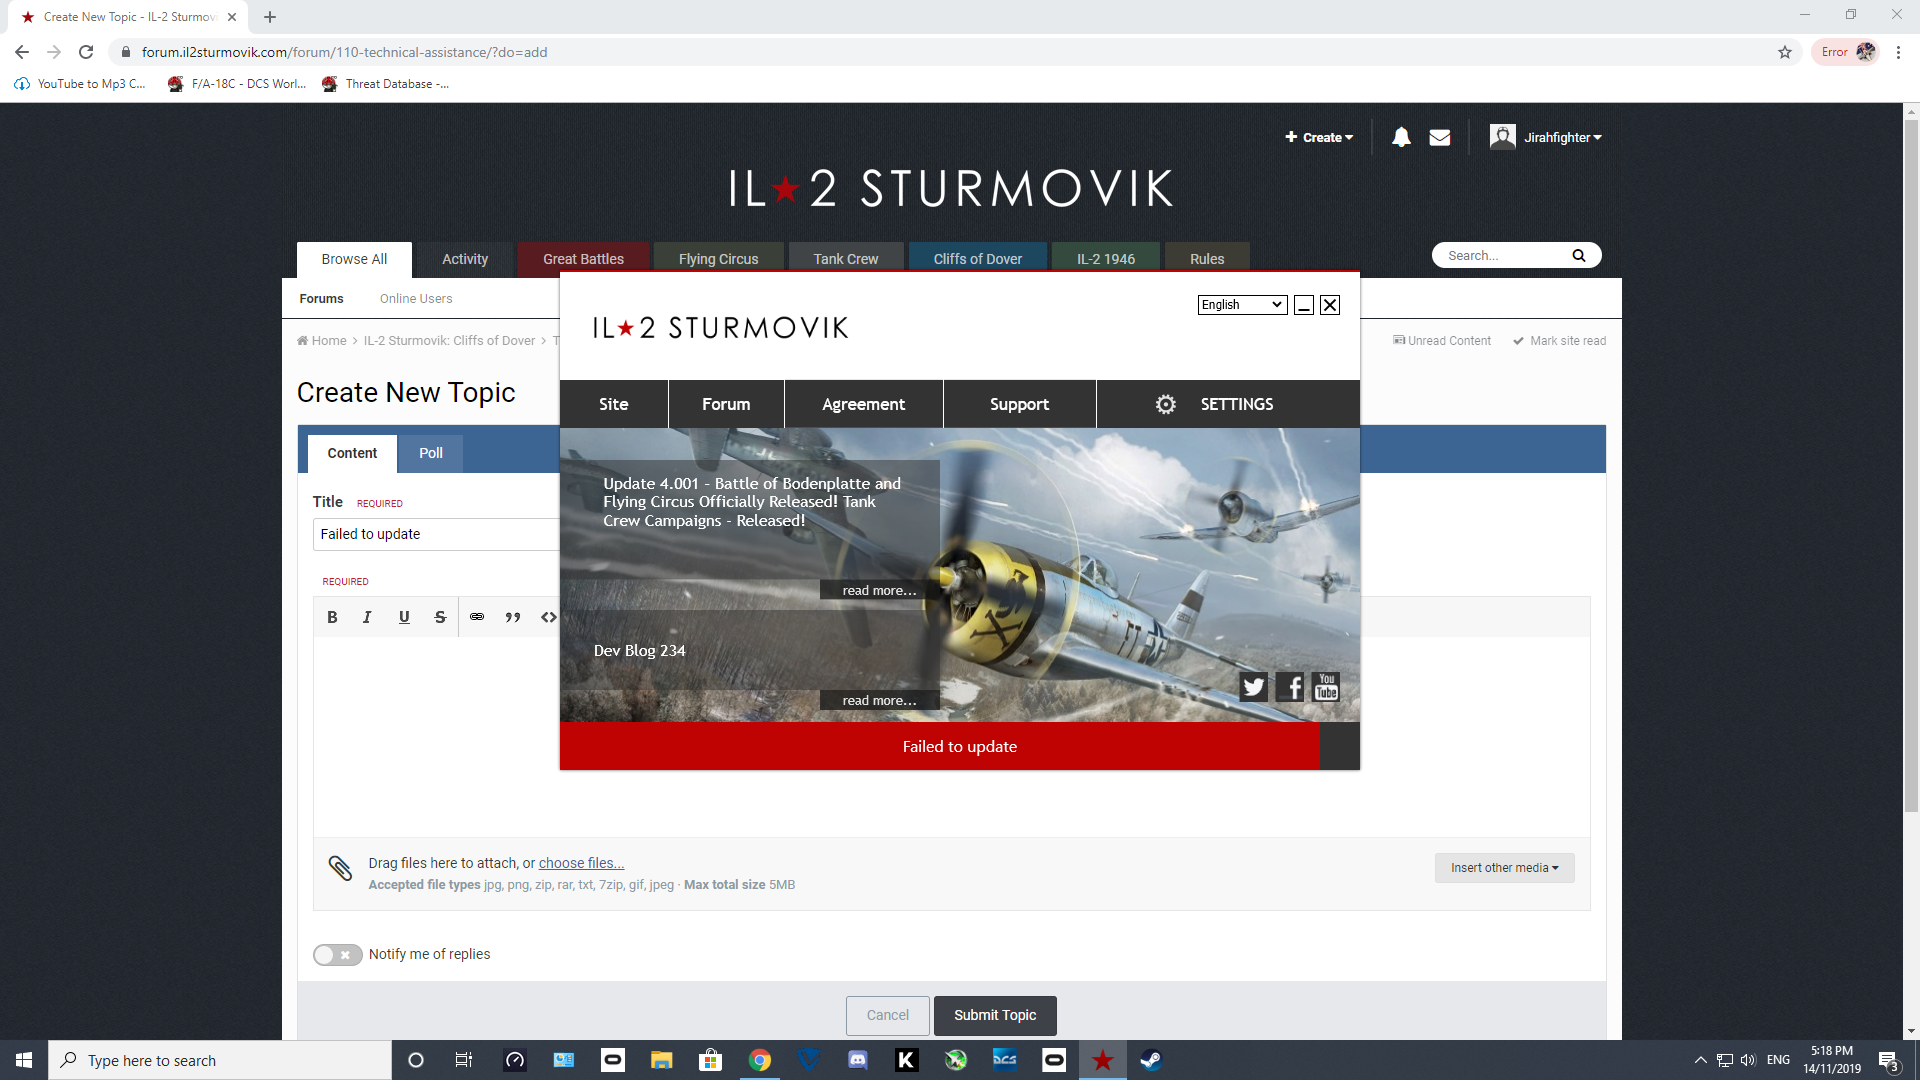The height and width of the screenshot is (1080, 1920).
Task: Click the launcher settings gear icon
Action: coord(1165,404)
